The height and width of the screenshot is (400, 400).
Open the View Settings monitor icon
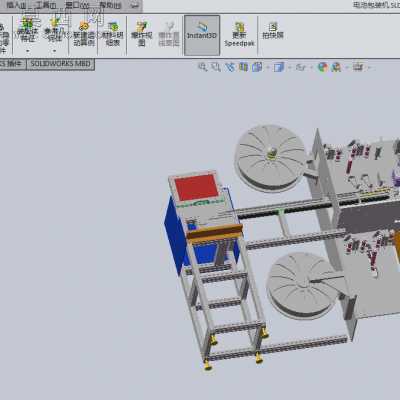(358, 67)
